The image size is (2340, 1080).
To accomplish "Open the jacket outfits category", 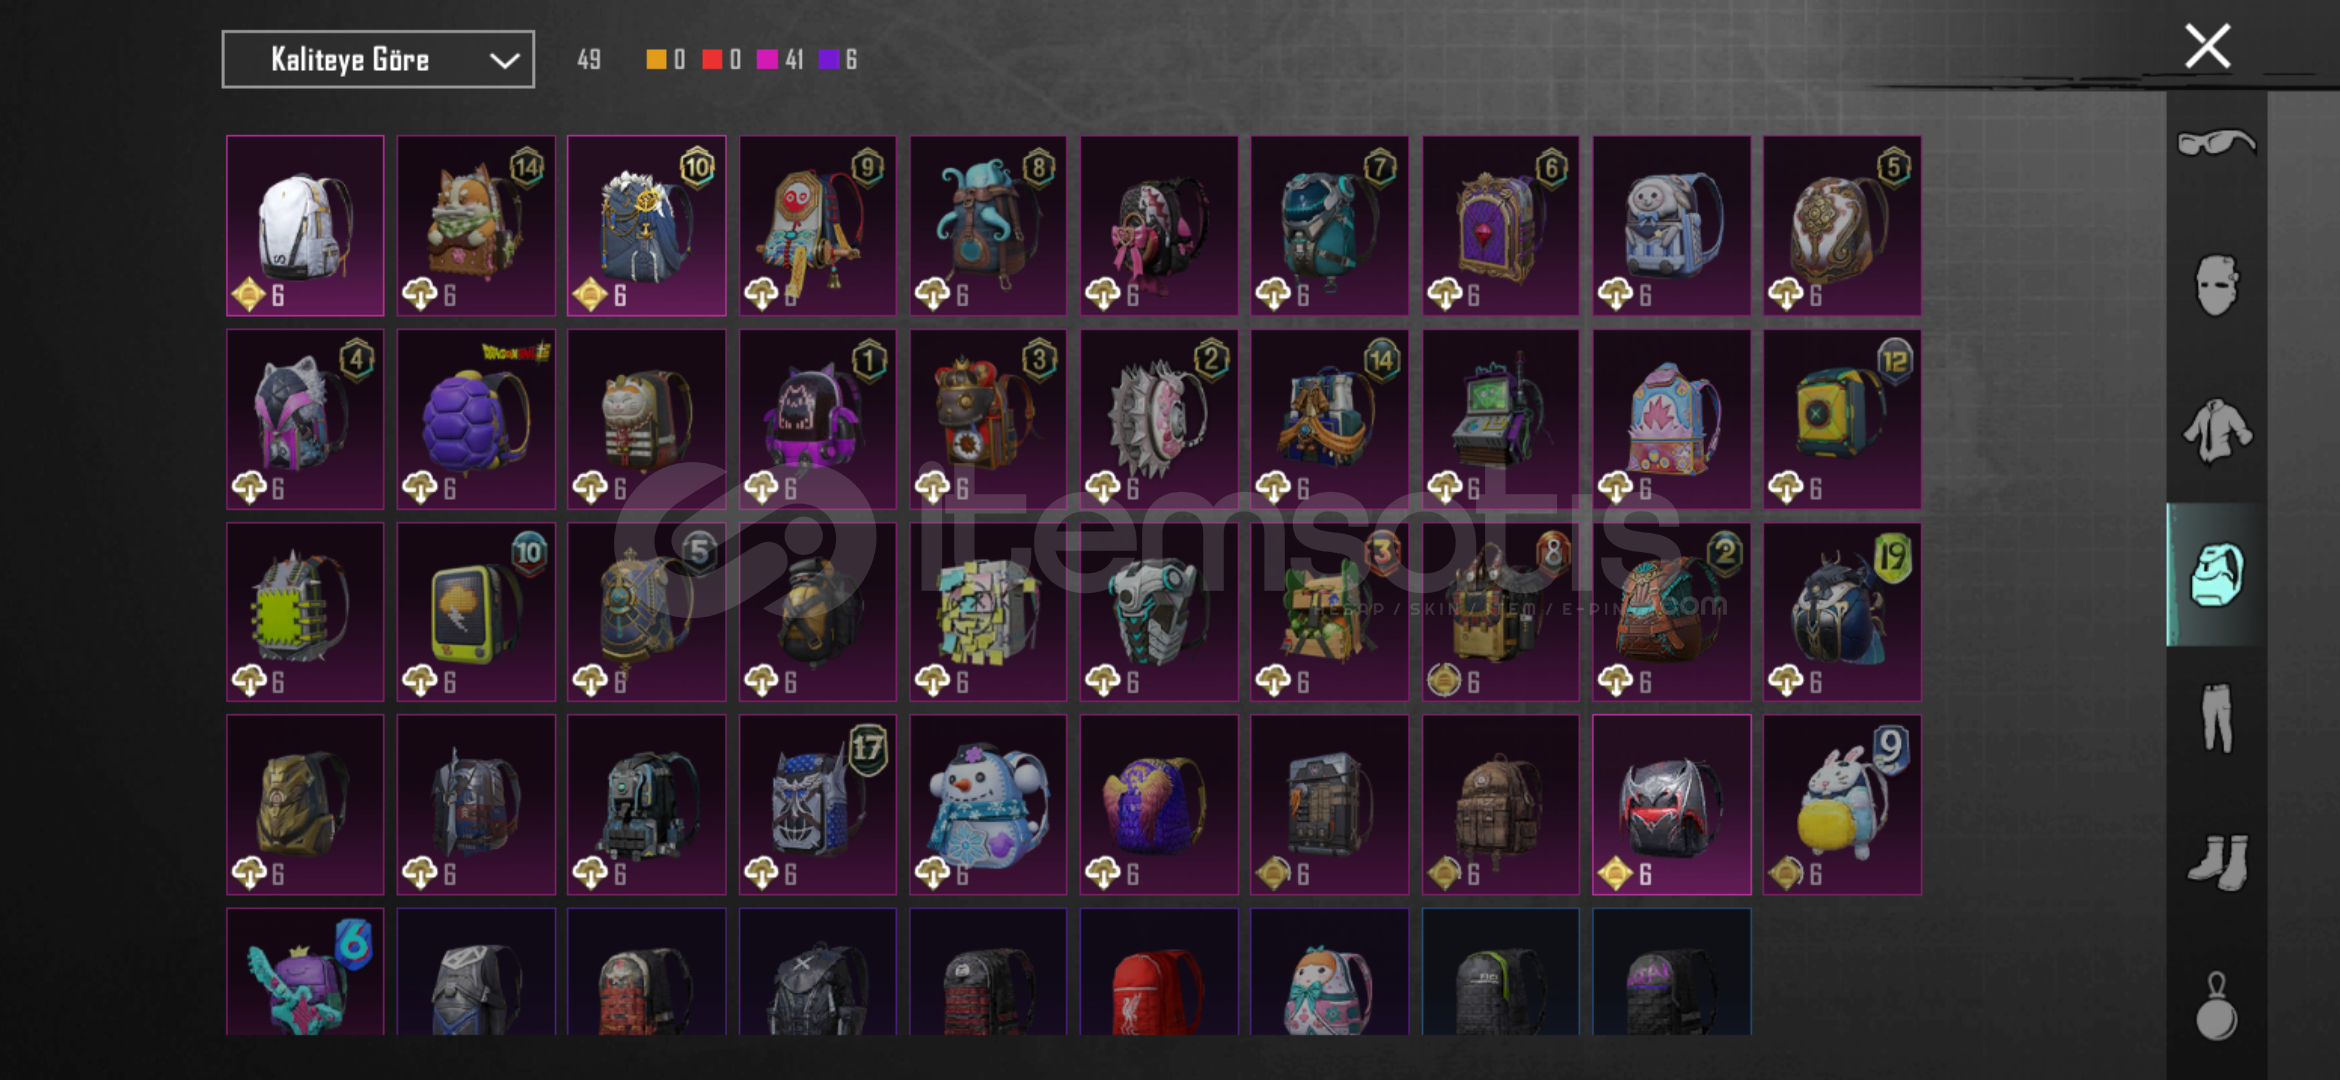I will pyautogui.click(x=2216, y=431).
